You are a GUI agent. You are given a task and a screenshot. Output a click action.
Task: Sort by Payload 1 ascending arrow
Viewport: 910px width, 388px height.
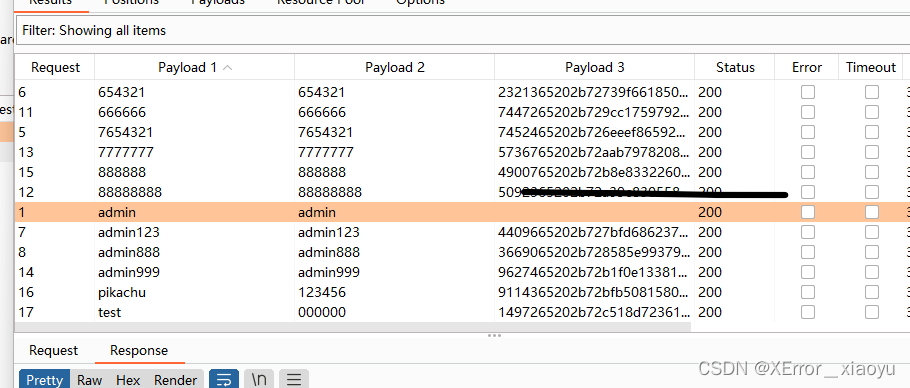pos(228,68)
